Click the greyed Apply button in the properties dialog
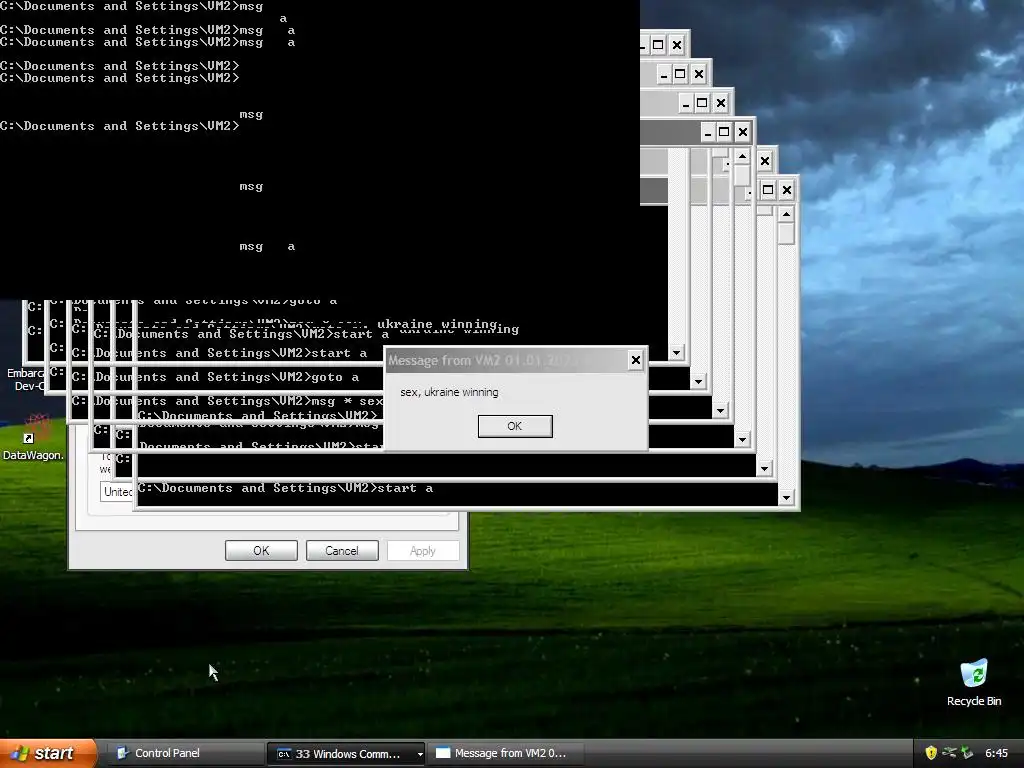Viewport: 1024px width, 768px height. pos(423,551)
